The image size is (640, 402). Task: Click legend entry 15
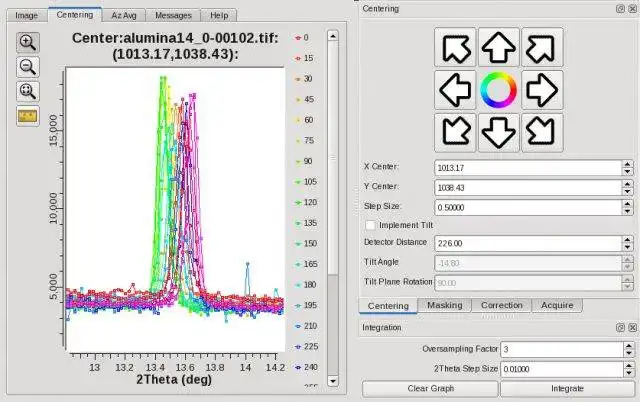click(304, 58)
